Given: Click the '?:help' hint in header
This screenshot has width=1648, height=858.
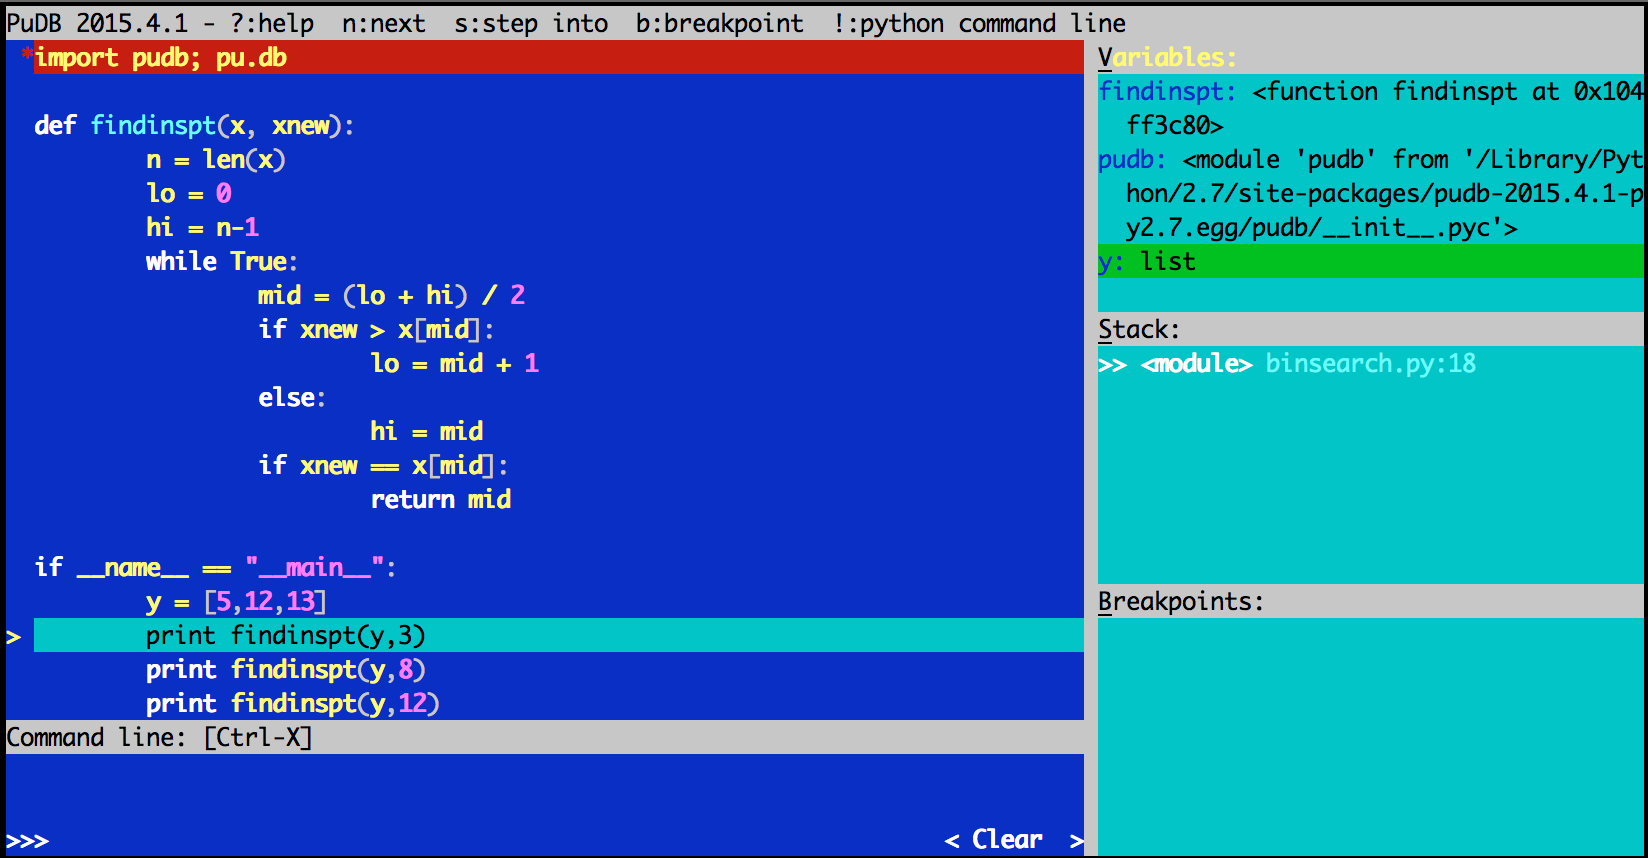Looking at the screenshot, I should pyautogui.click(x=272, y=23).
